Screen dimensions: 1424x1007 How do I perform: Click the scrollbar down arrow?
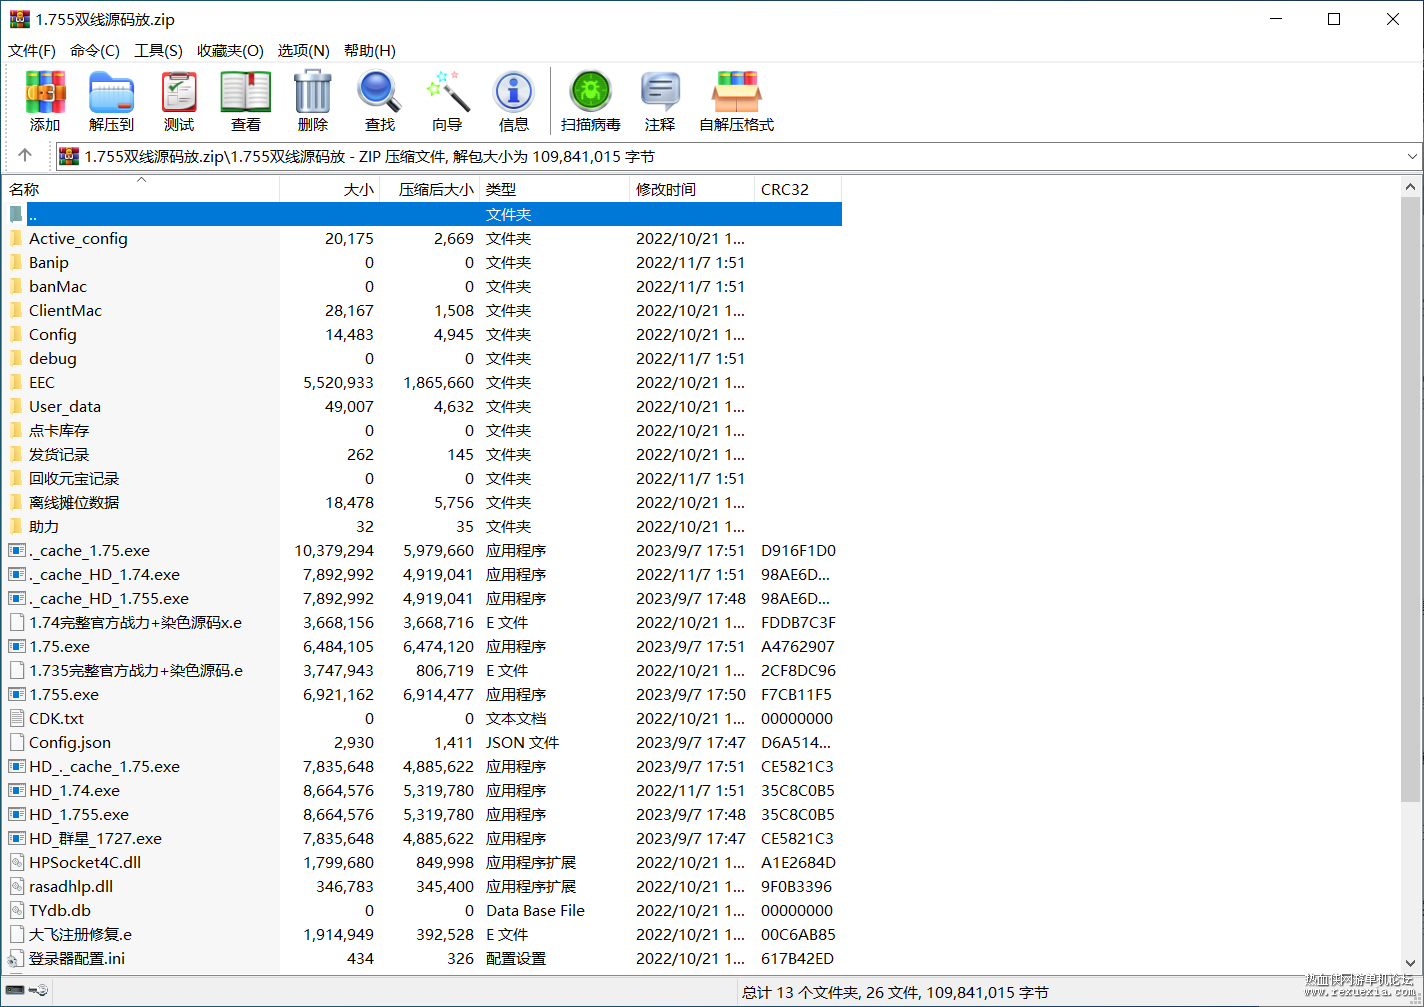1411,963
